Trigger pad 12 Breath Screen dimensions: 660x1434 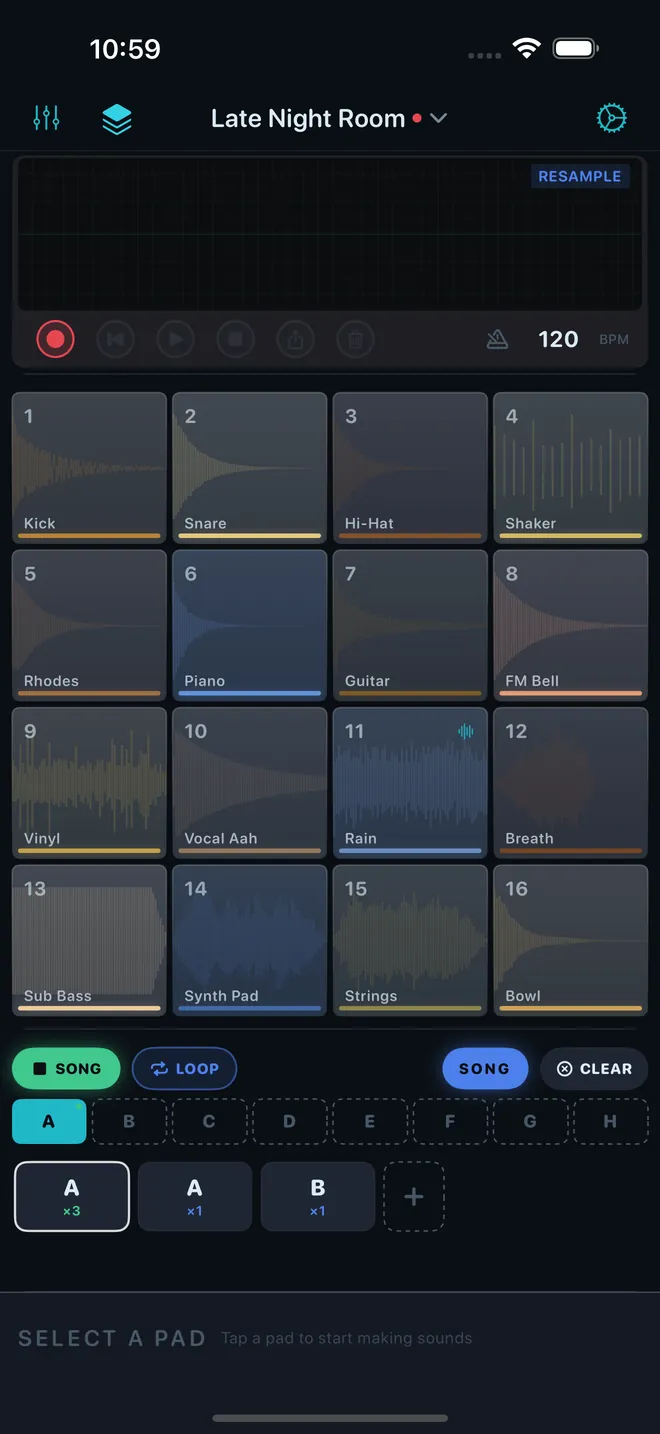point(570,783)
